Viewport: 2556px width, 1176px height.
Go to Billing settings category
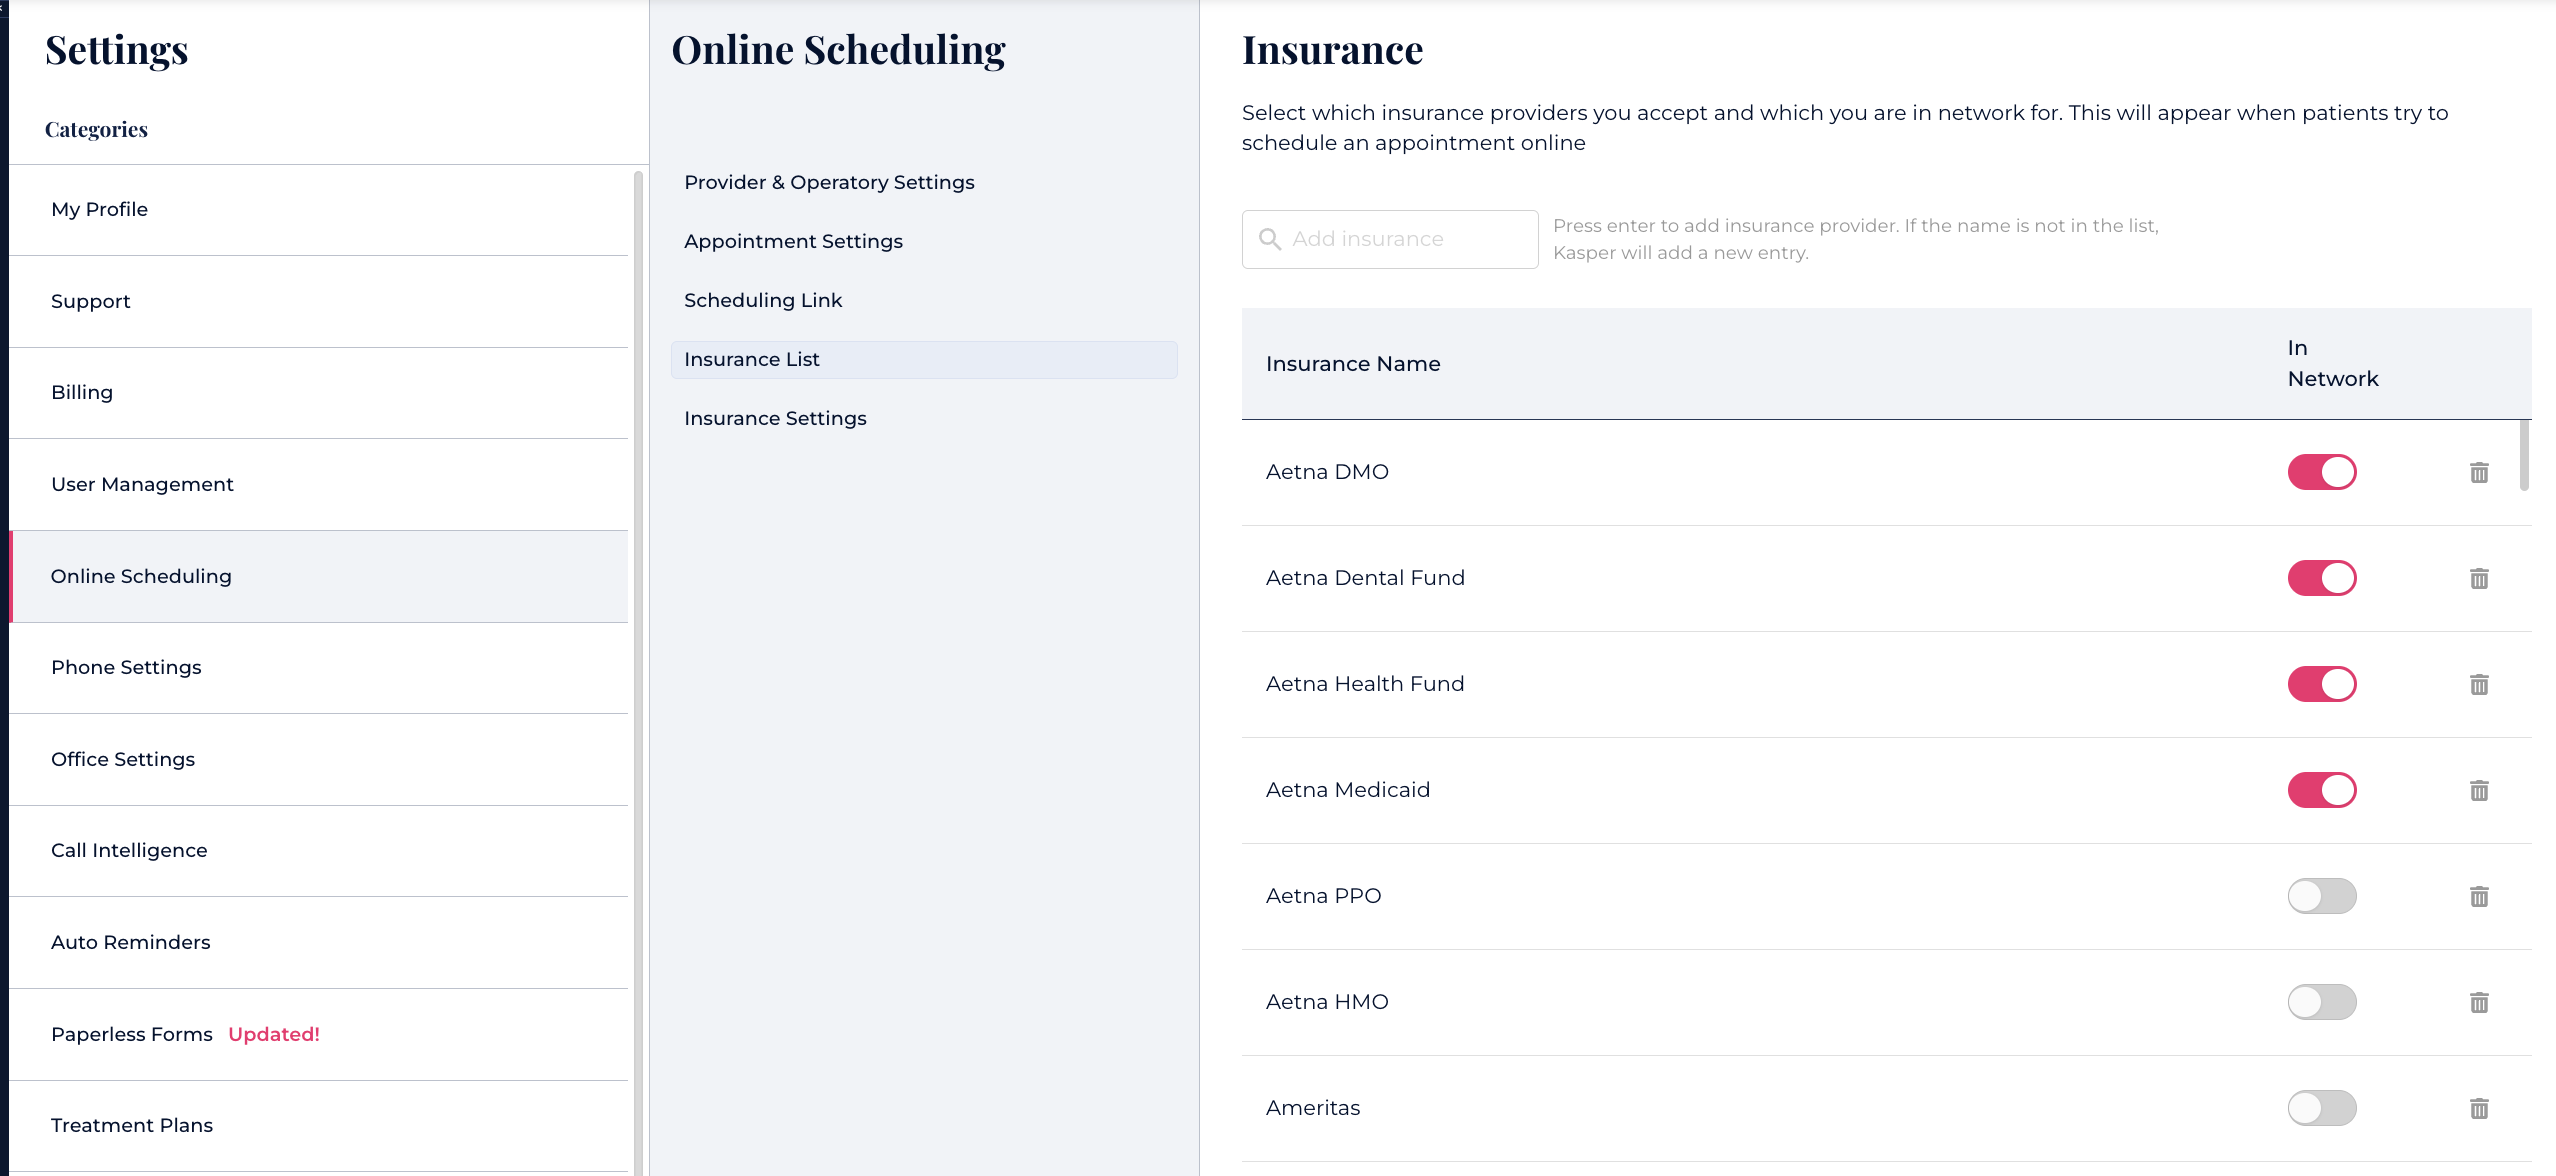click(82, 392)
